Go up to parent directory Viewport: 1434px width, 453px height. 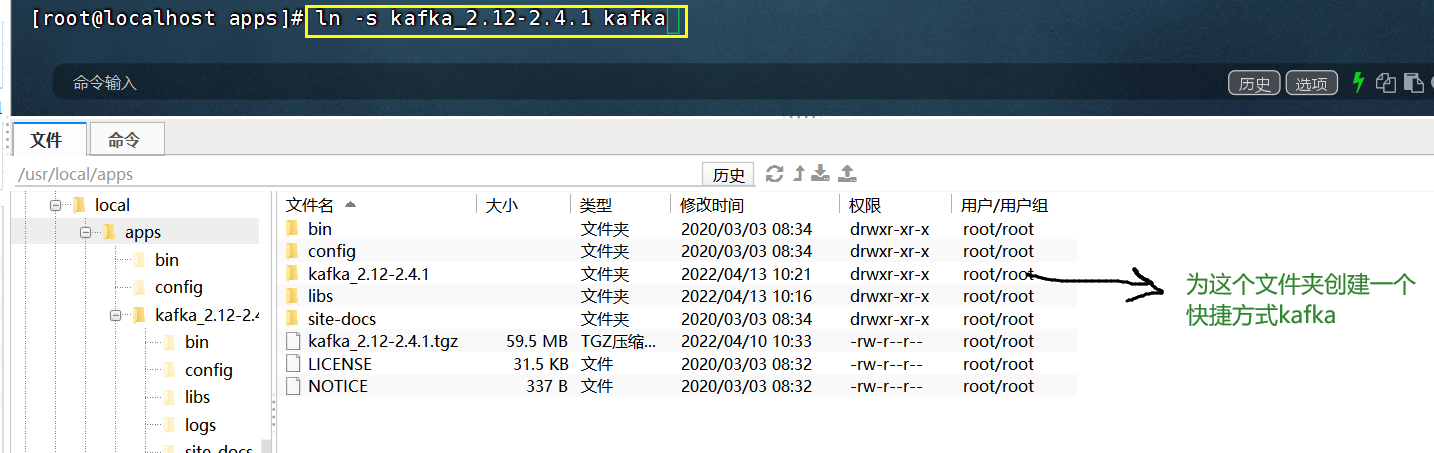coord(798,174)
